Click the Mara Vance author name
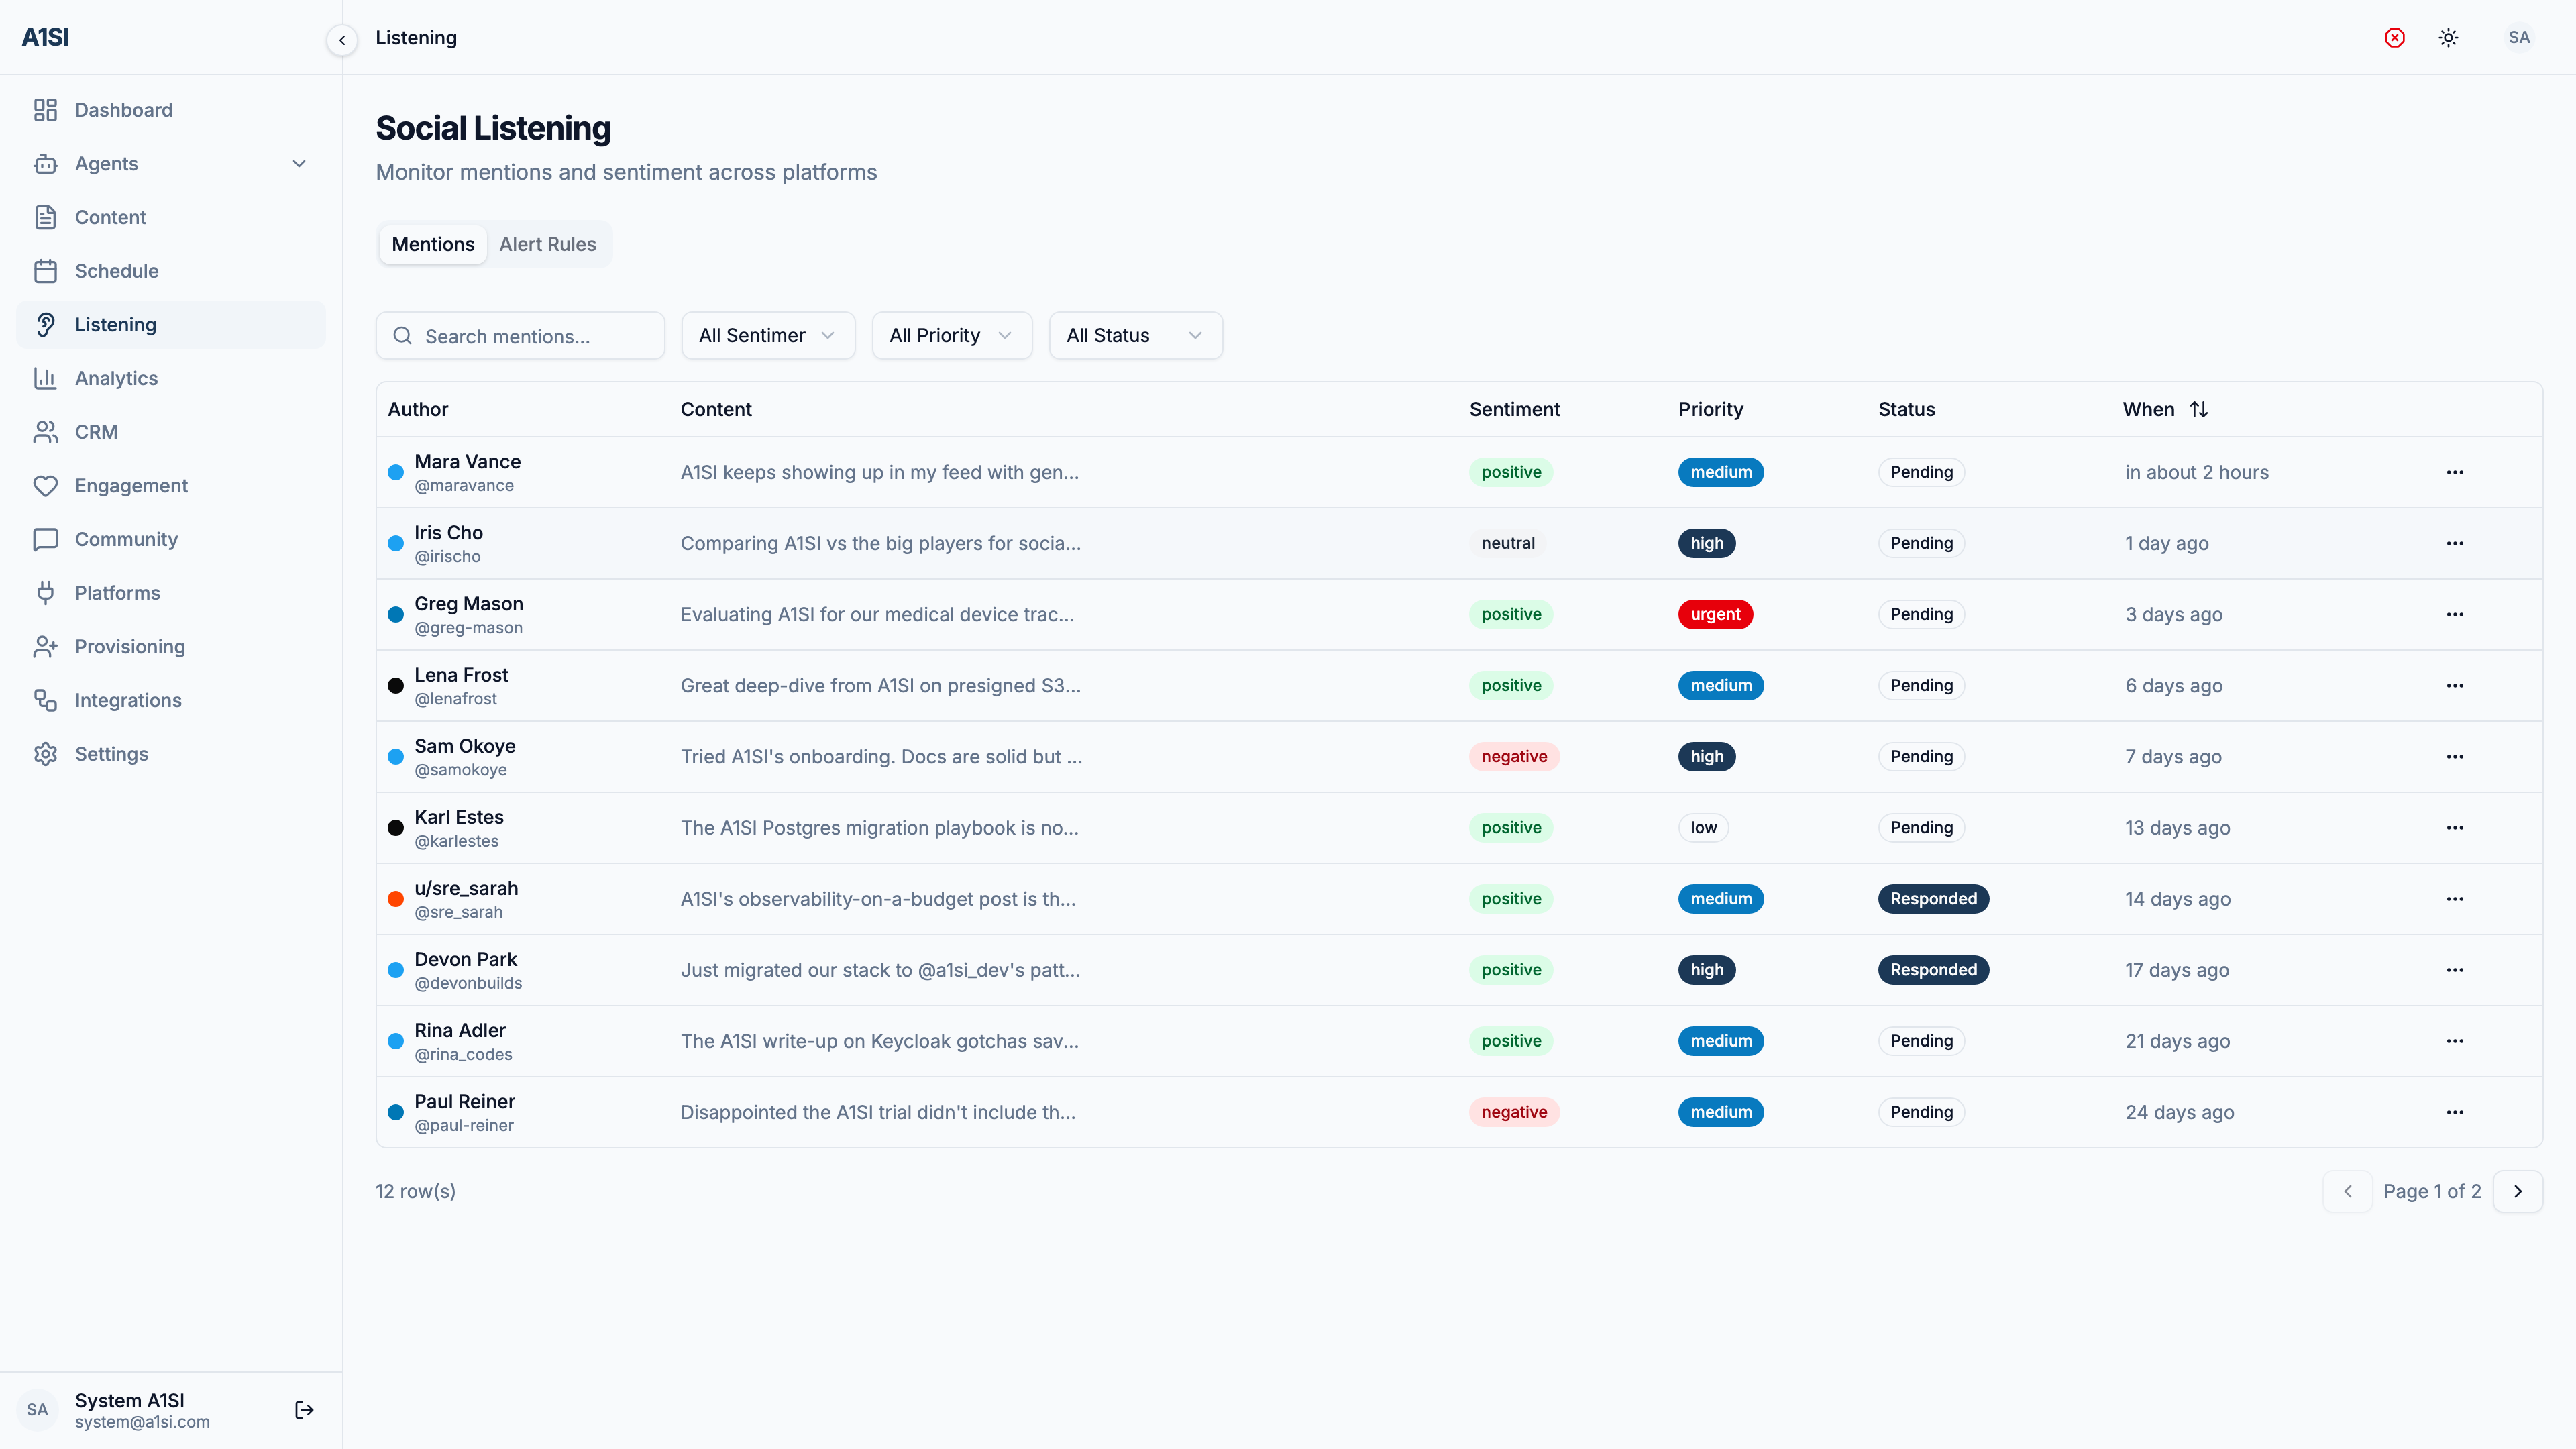This screenshot has height=1449, width=2576. (x=467, y=461)
